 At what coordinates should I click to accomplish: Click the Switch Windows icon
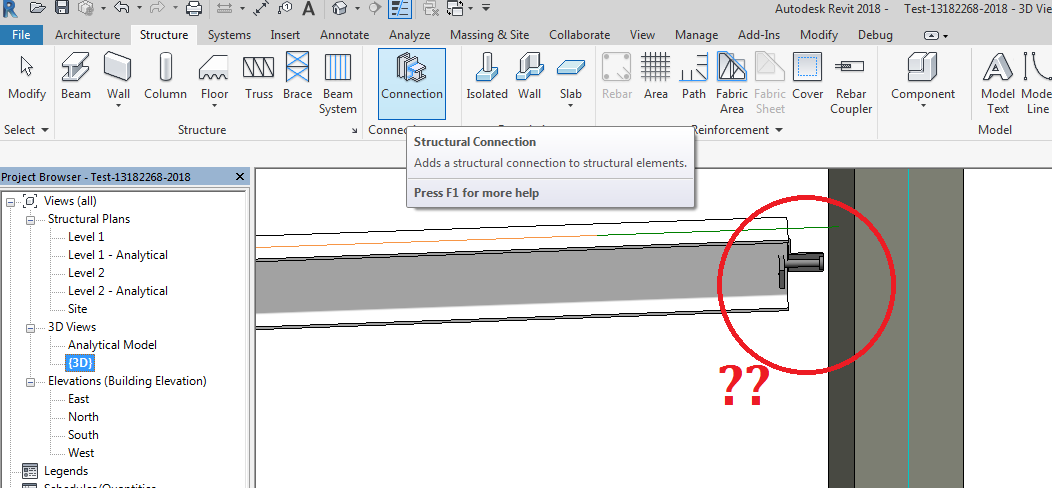(456, 8)
